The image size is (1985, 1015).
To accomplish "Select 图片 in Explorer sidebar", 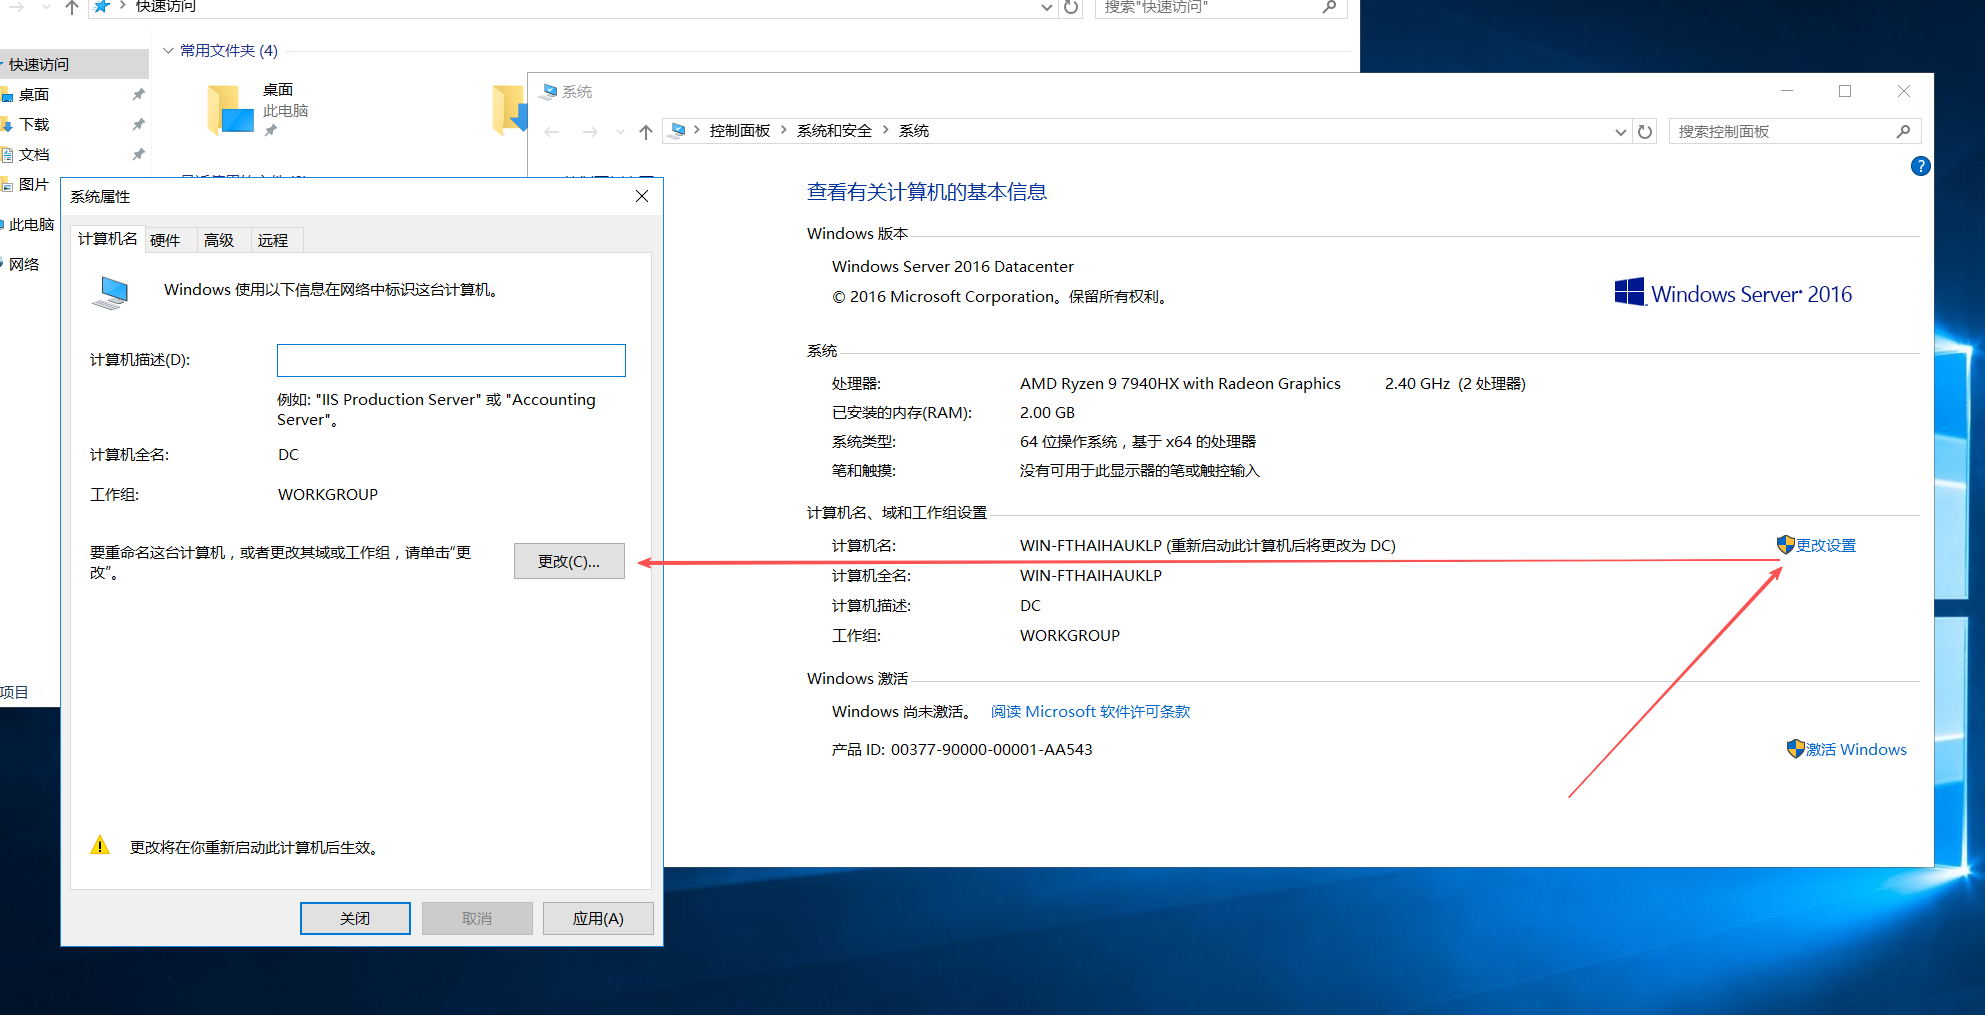I will click(x=33, y=184).
